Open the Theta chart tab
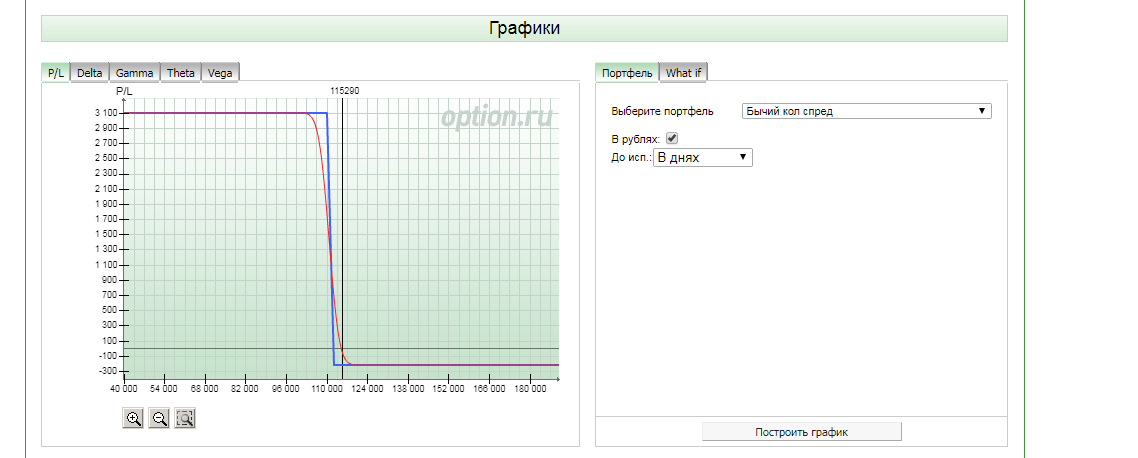 [x=180, y=73]
